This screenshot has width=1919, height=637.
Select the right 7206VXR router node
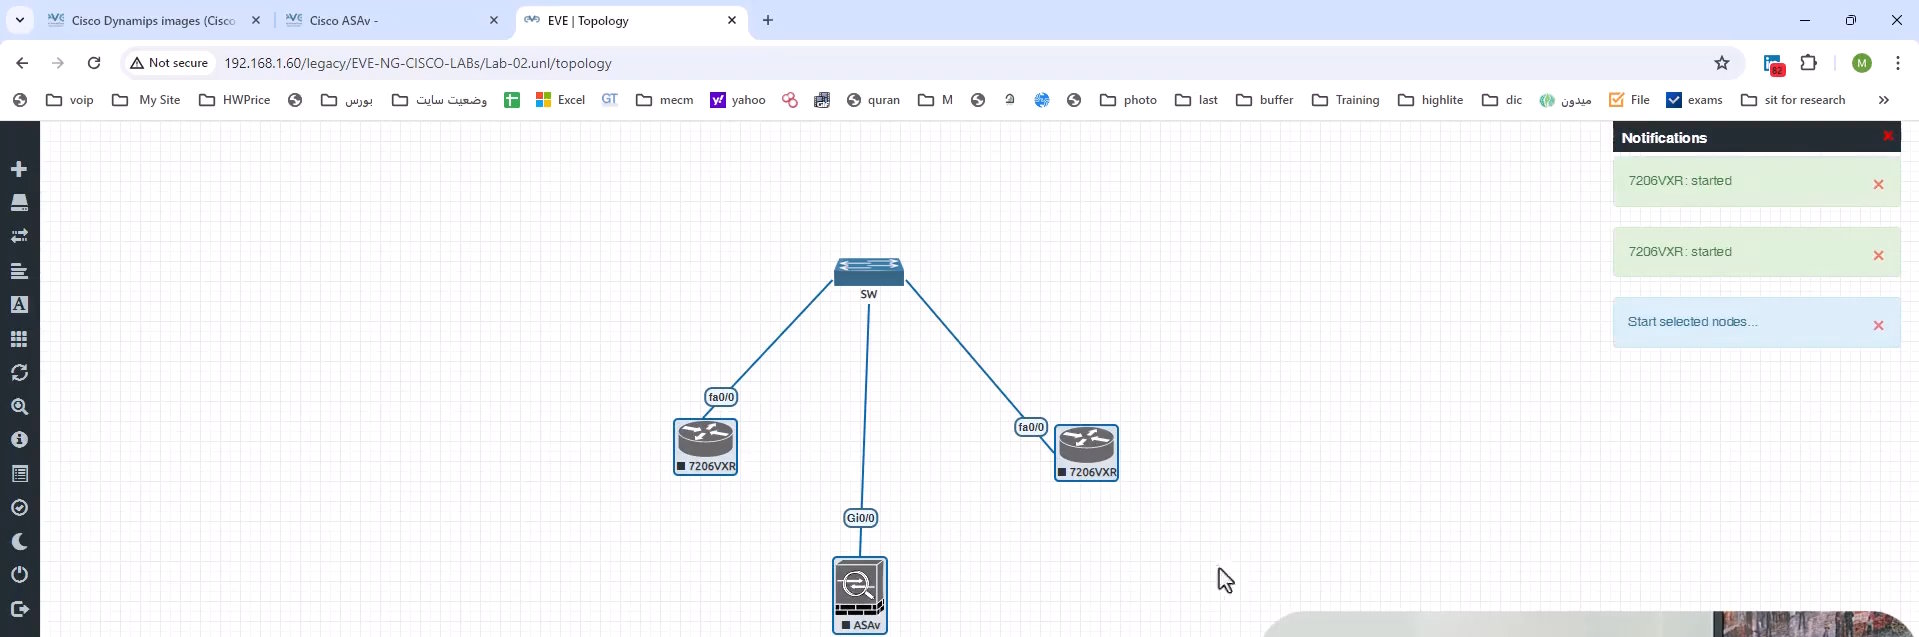1086,452
